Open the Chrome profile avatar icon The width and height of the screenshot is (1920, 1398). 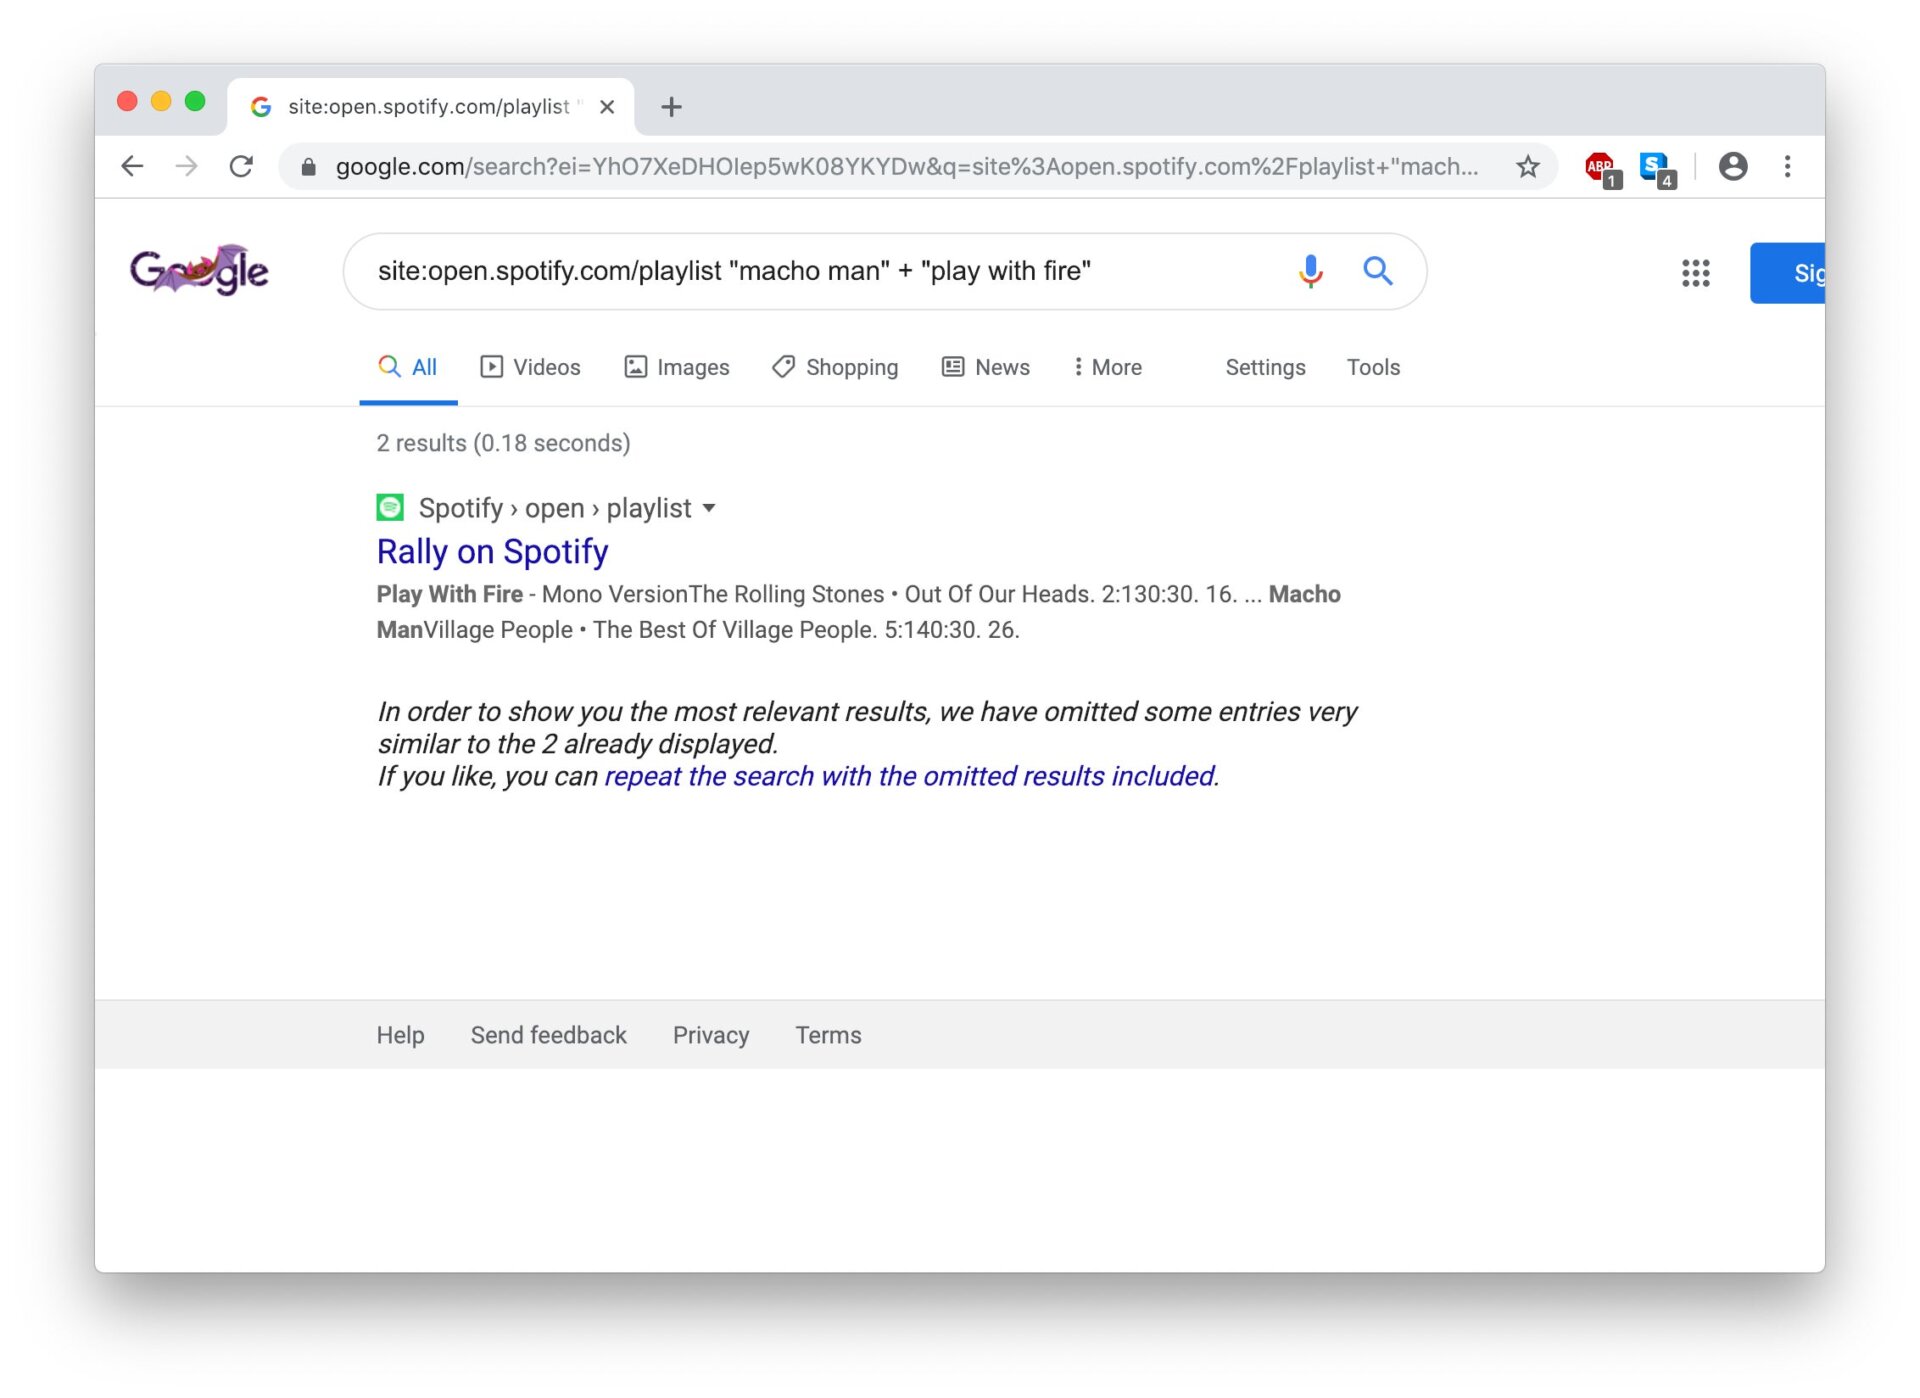1732,166
